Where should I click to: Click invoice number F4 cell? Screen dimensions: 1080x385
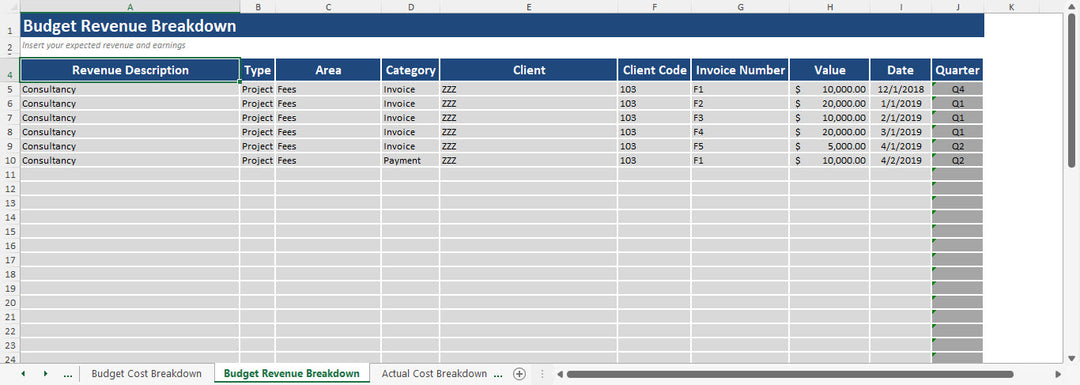740,132
